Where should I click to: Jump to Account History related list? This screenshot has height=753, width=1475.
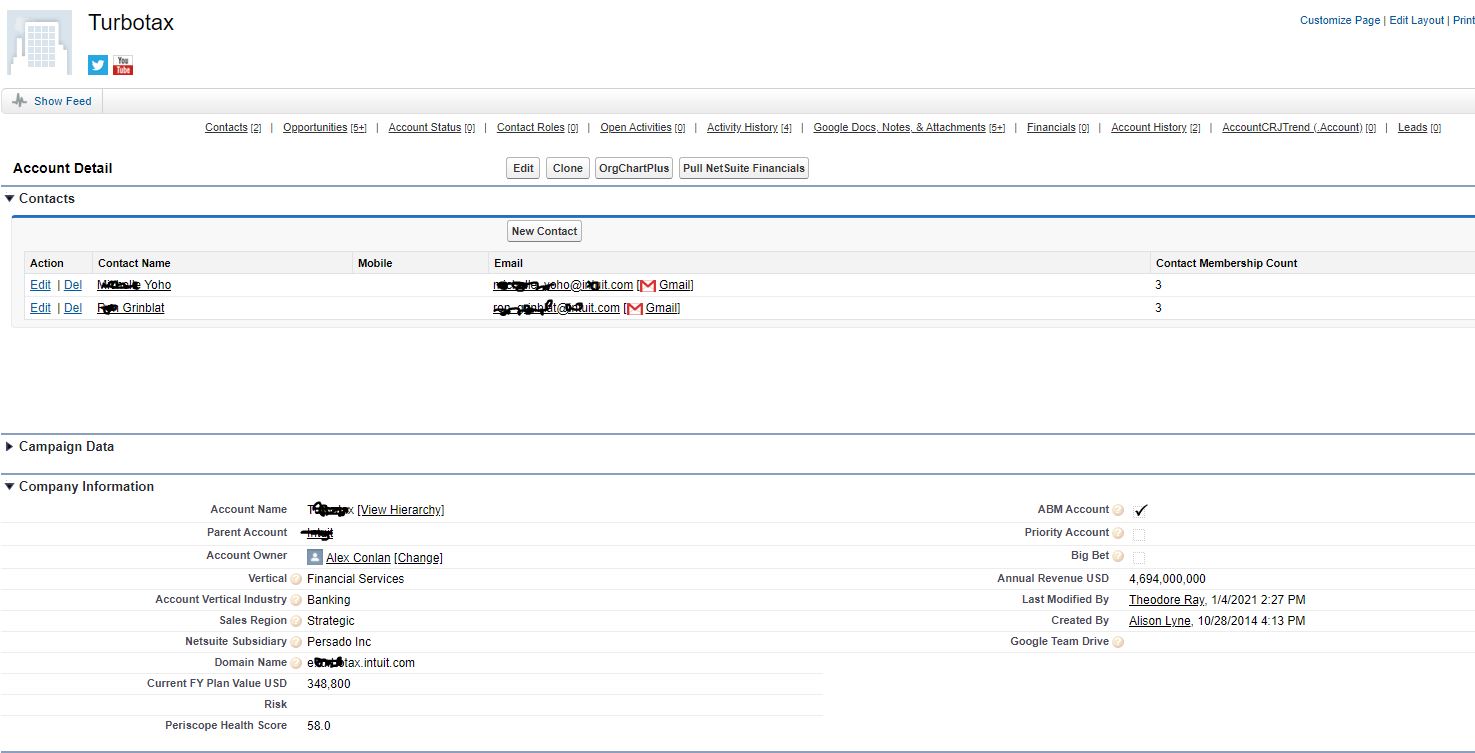[1156, 127]
